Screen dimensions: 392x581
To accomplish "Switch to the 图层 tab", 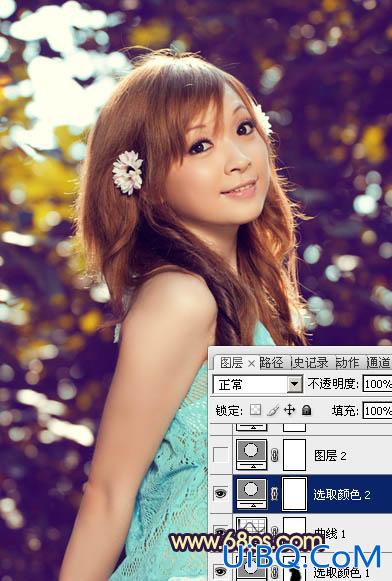I will point(232,363).
